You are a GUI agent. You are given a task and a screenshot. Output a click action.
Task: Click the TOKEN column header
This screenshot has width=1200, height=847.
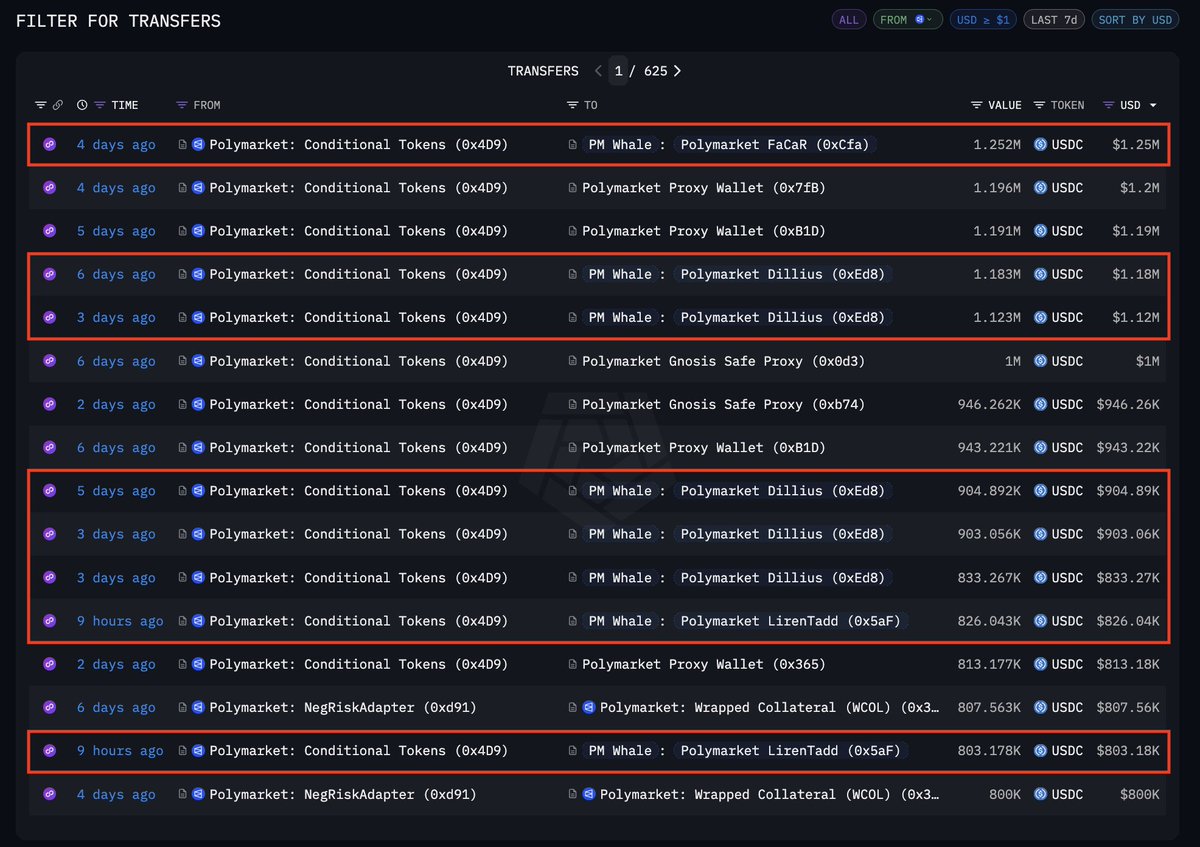pyautogui.click(x=1067, y=105)
